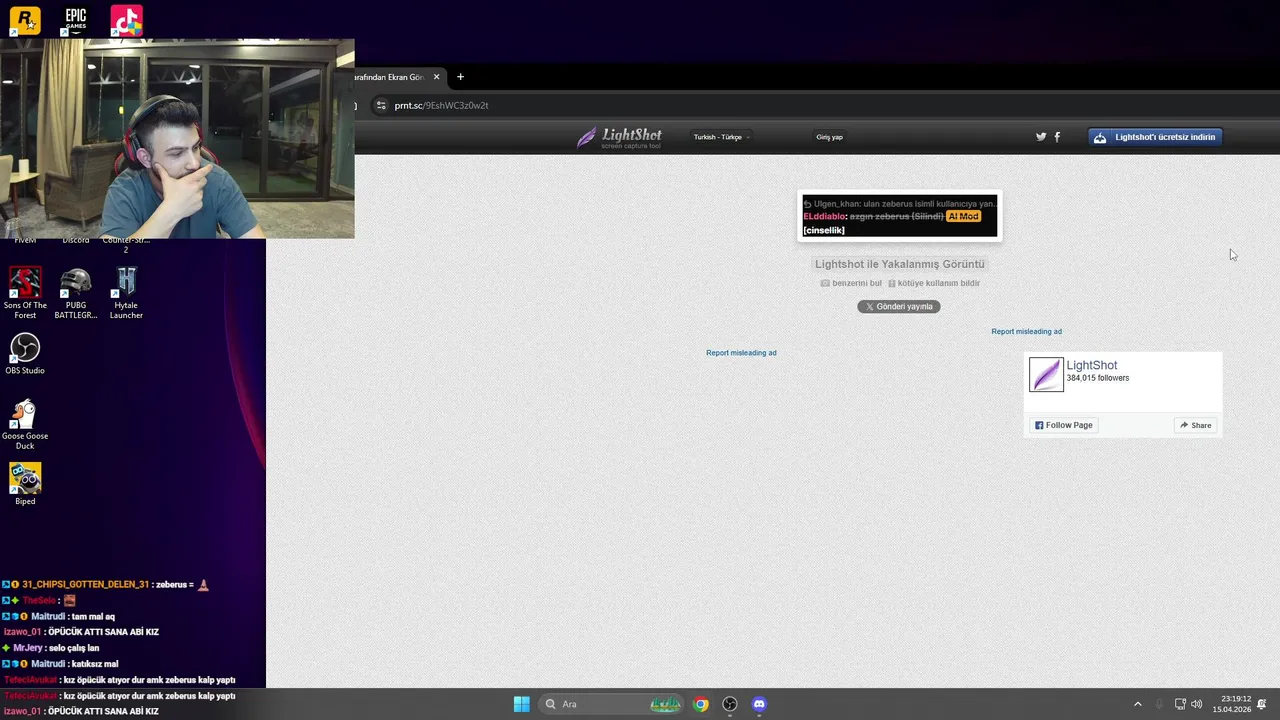Click the "Giriş yap" login link
The image size is (1280, 720).
[x=829, y=137]
